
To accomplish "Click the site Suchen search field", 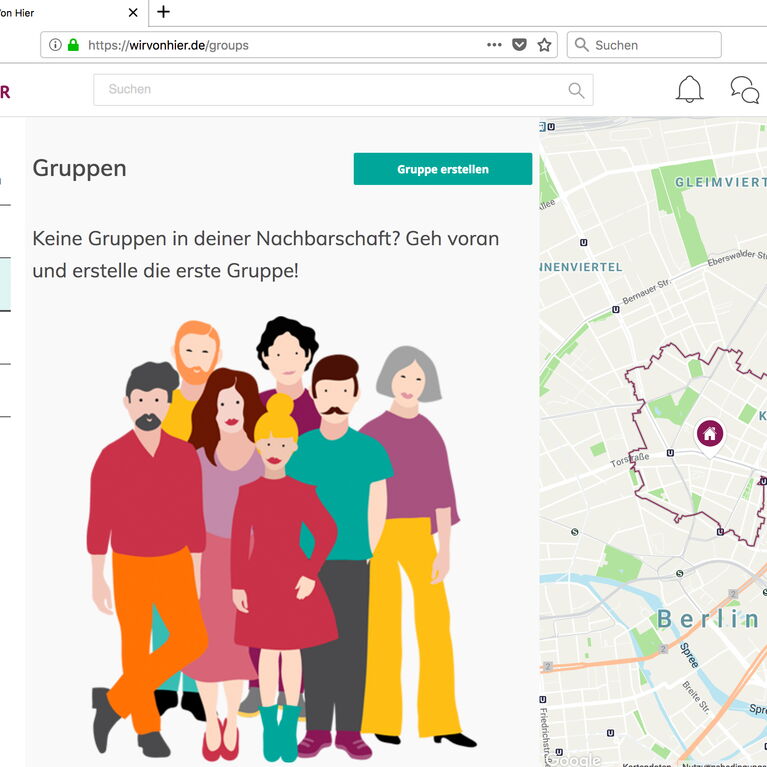I will (342, 90).
